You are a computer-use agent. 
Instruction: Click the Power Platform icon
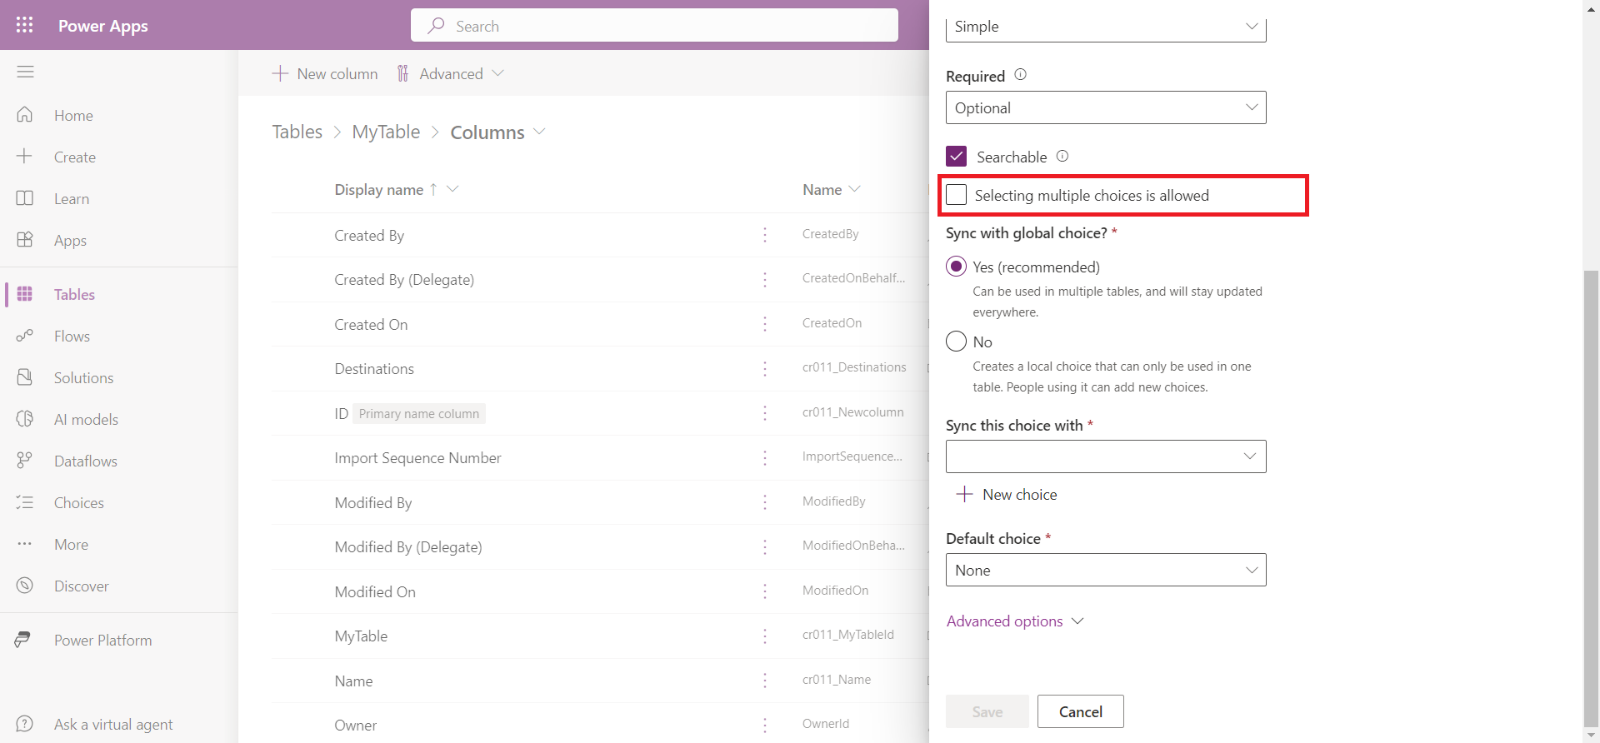22,639
